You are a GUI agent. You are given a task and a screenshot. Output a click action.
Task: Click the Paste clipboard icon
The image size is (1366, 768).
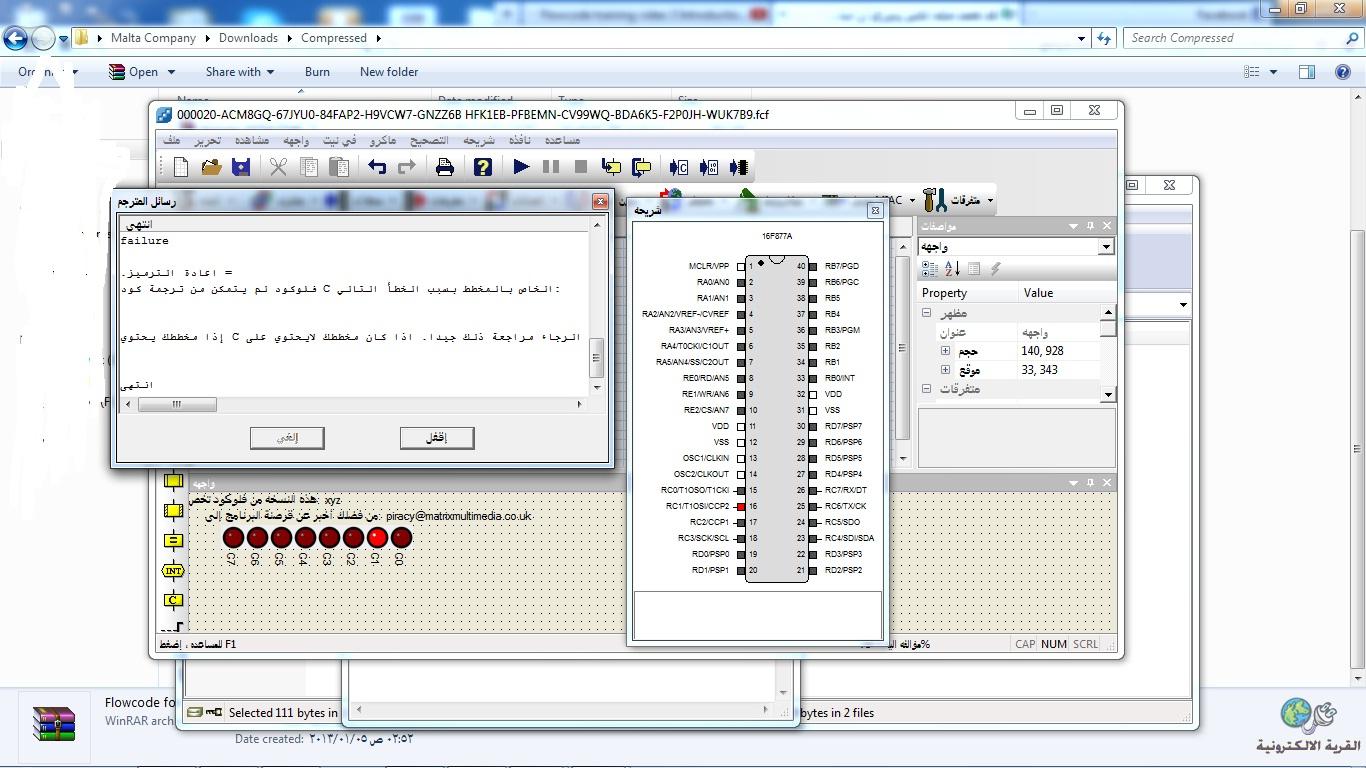coord(339,167)
